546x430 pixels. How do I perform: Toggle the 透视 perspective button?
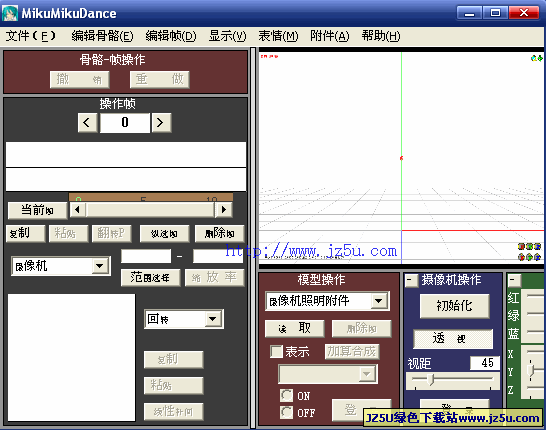pyautogui.click(x=453, y=338)
